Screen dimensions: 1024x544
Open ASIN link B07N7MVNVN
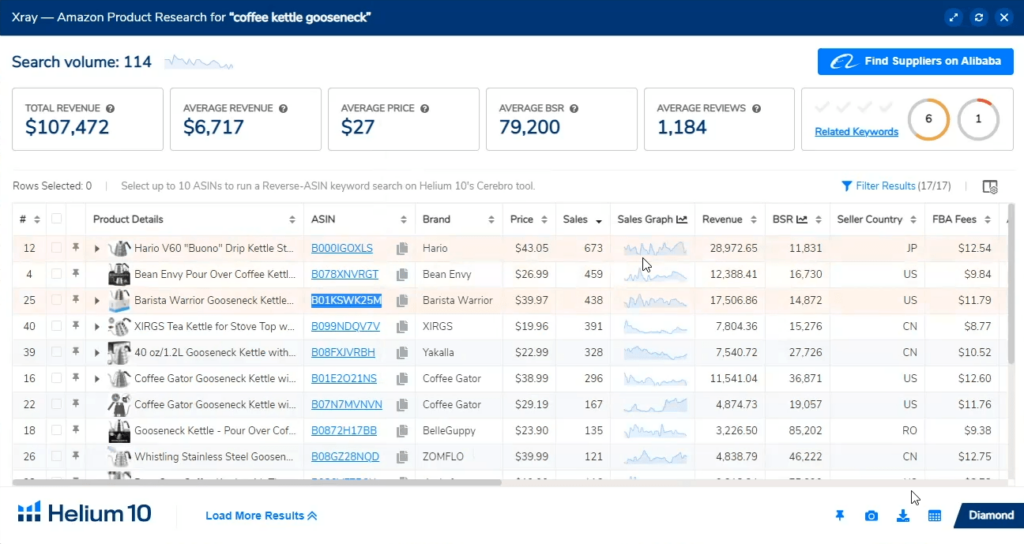coord(346,405)
